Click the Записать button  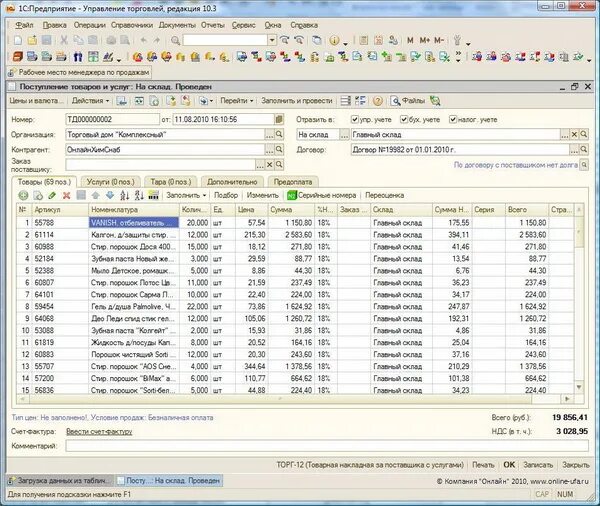(538, 465)
